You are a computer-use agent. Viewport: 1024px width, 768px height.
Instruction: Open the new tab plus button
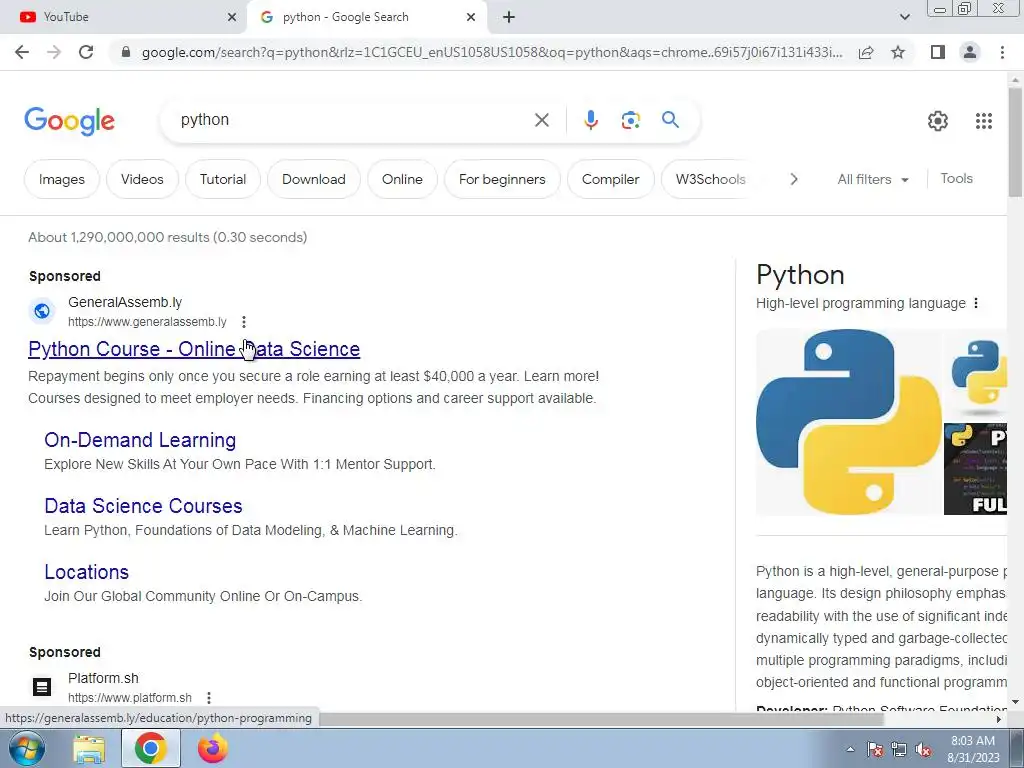pyautogui.click(x=509, y=17)
